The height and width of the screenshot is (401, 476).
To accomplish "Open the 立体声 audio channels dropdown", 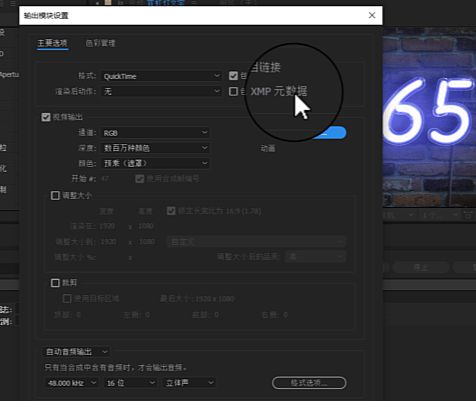I will tap(189, 383).
